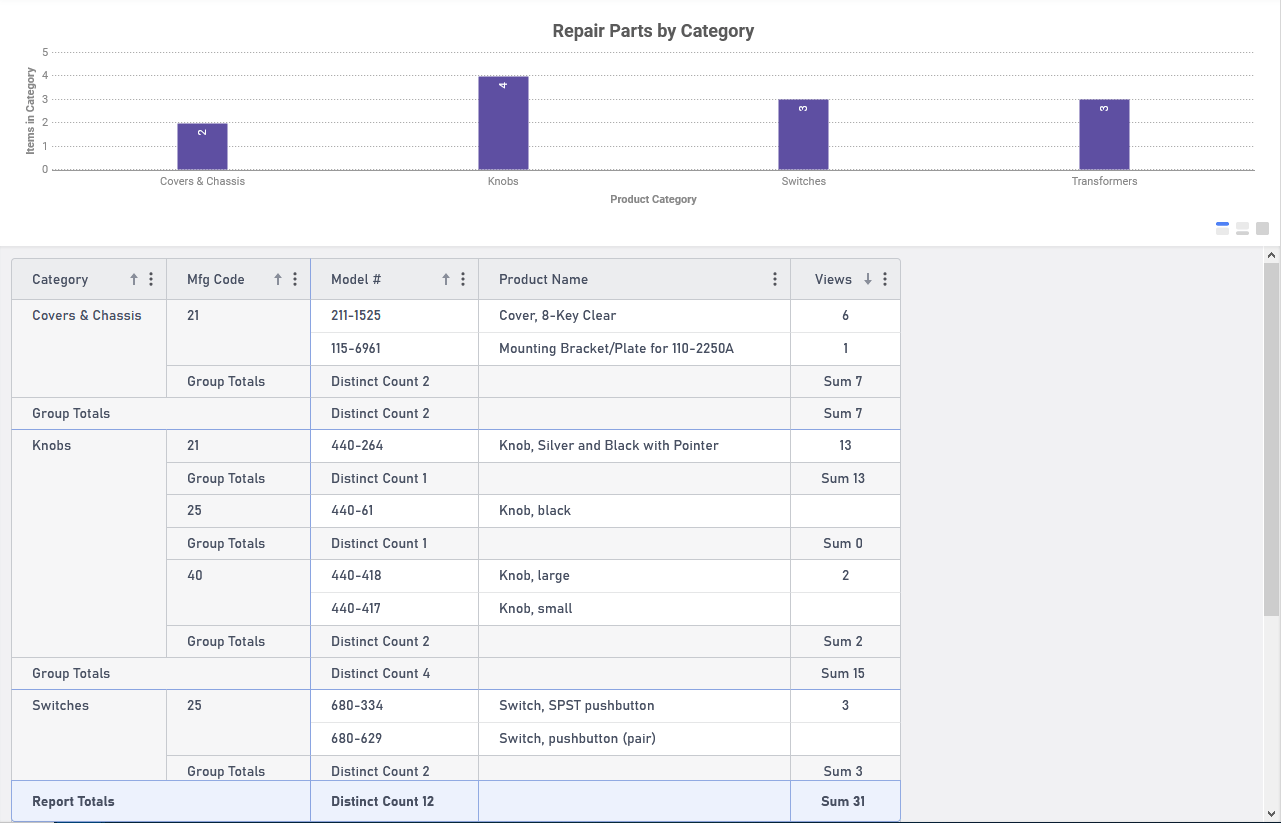Click Mounting Bracket/Plate for 110-2250A
The height and width of the screenshot is (823, 1281).
pos(617,348)
